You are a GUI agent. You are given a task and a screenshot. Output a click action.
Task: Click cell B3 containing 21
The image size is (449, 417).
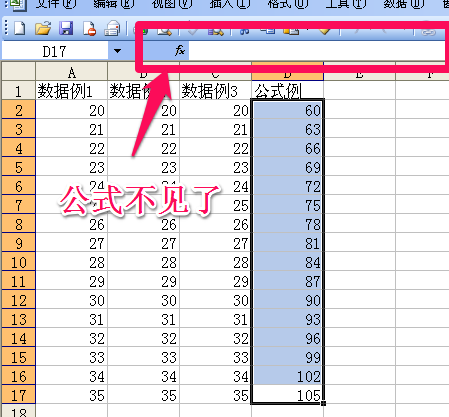(143, 129)
